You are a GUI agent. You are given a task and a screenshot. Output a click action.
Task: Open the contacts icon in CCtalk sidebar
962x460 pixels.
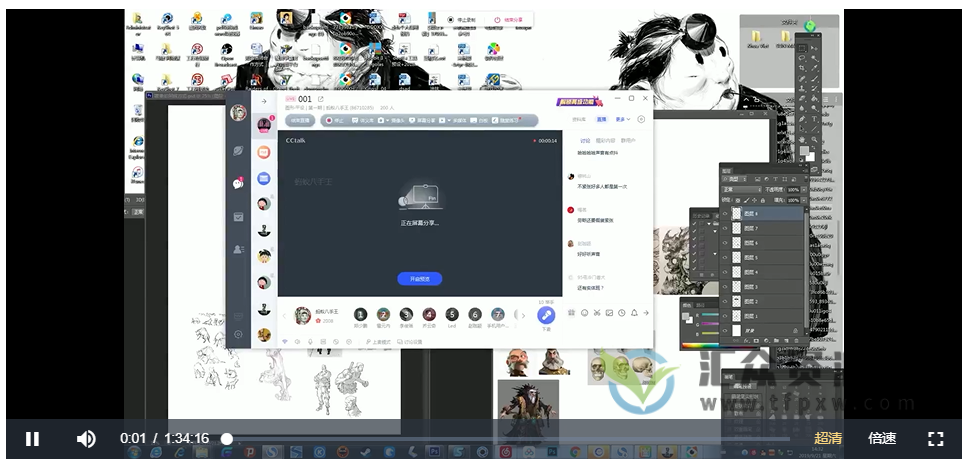(x=238, y=249)
